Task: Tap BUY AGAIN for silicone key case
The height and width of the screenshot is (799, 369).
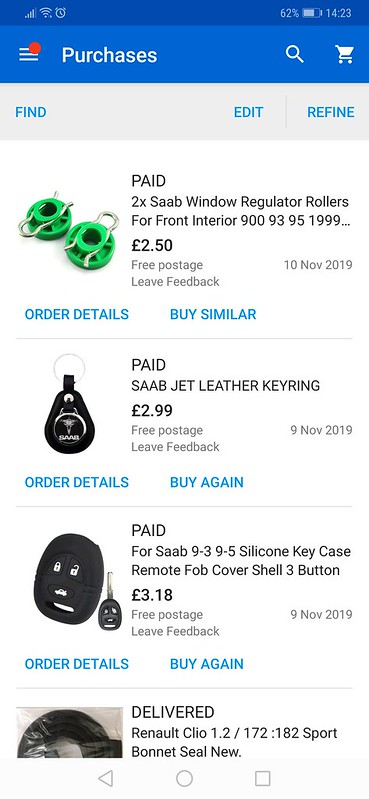Action: 207,664
